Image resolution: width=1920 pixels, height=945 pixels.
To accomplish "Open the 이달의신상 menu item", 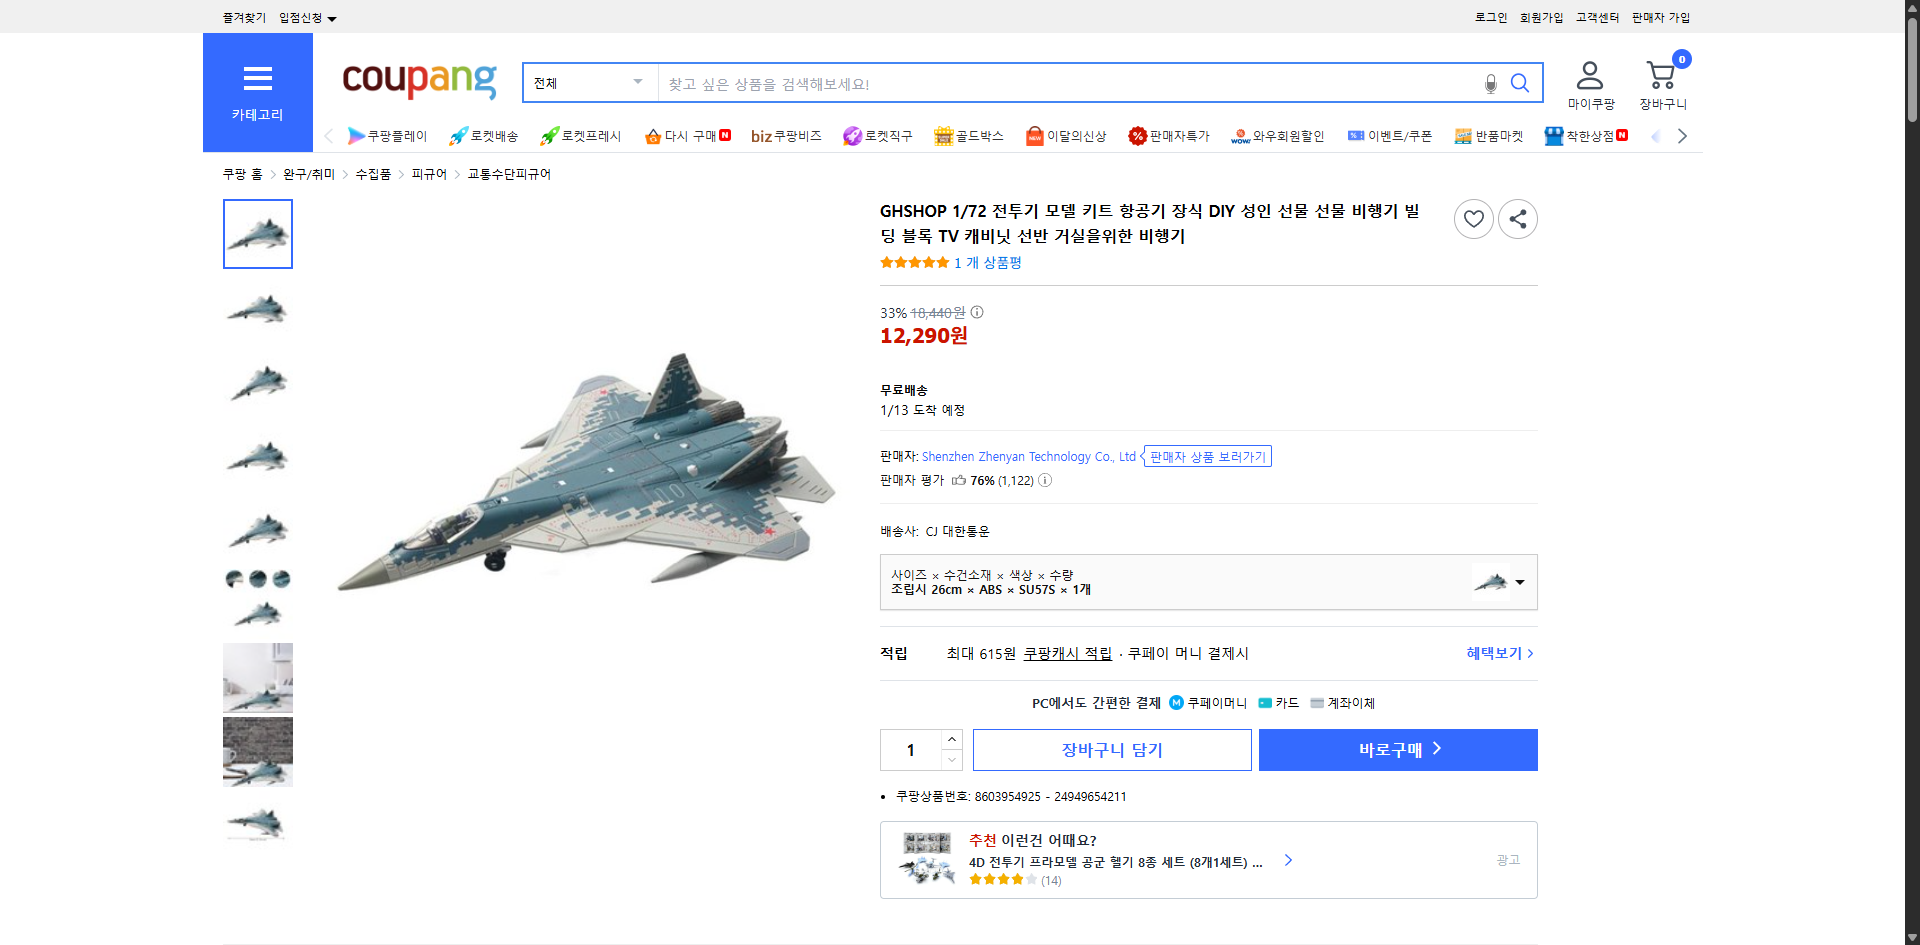I will tap(1066, 136).
